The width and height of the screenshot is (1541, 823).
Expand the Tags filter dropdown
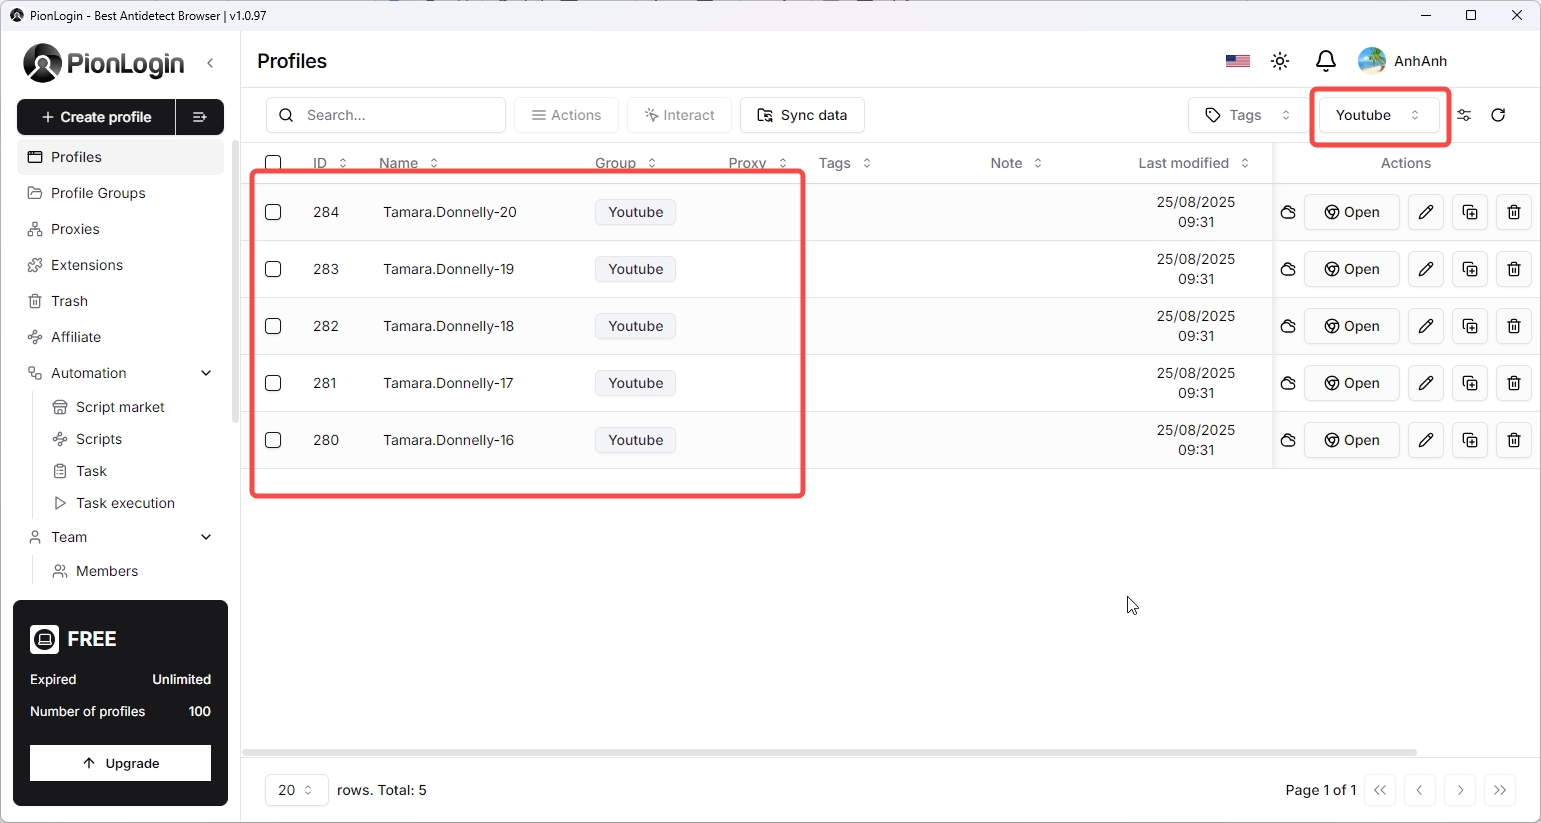coord(1247,115)
